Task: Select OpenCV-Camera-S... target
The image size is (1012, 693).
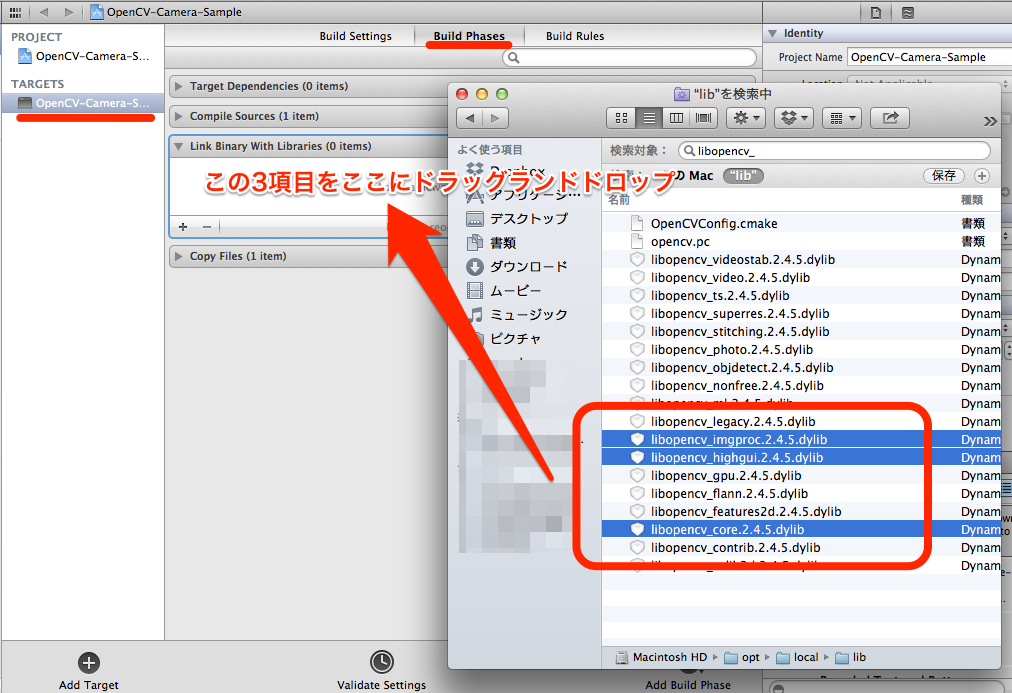Action: (83, 103)
